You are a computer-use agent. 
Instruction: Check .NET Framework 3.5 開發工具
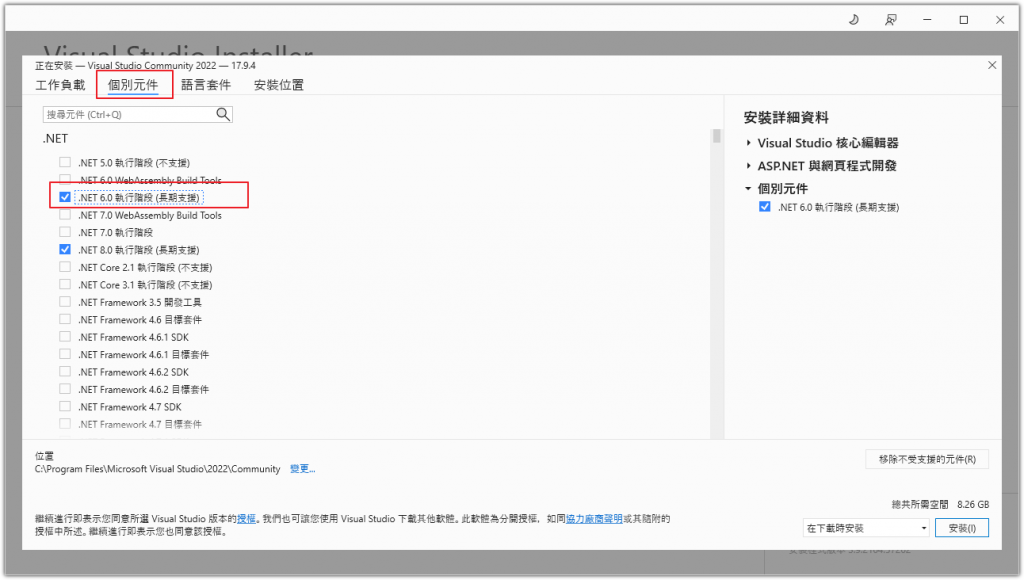pyautogui.click(x=65, y=302)
